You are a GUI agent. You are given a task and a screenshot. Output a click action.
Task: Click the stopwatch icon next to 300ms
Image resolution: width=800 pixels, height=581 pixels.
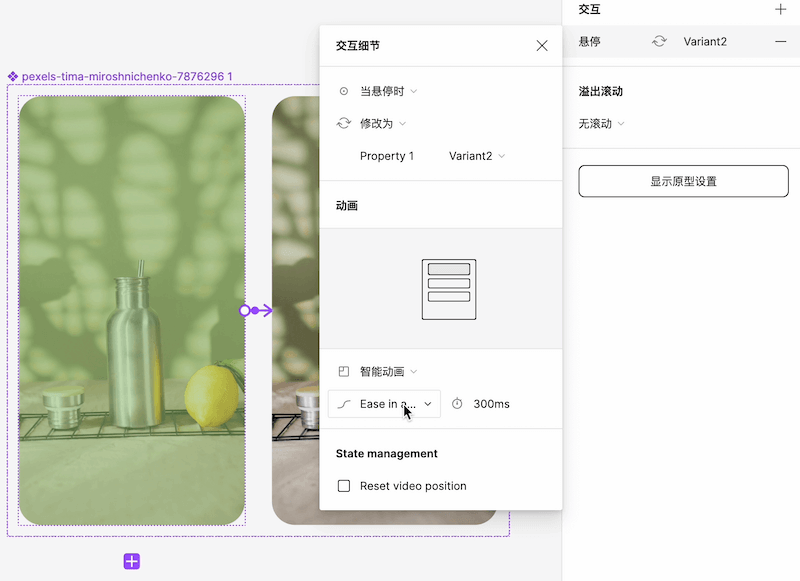[457, 404]
